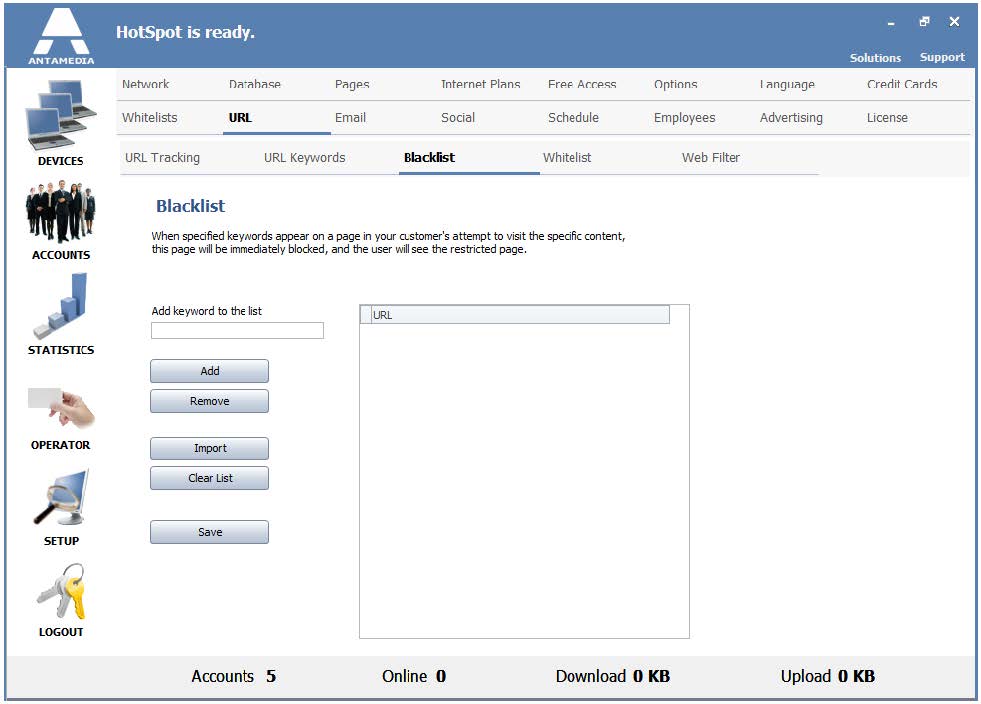981x704 pixels.
Task: Open the License tab
Action: [887, 118]
